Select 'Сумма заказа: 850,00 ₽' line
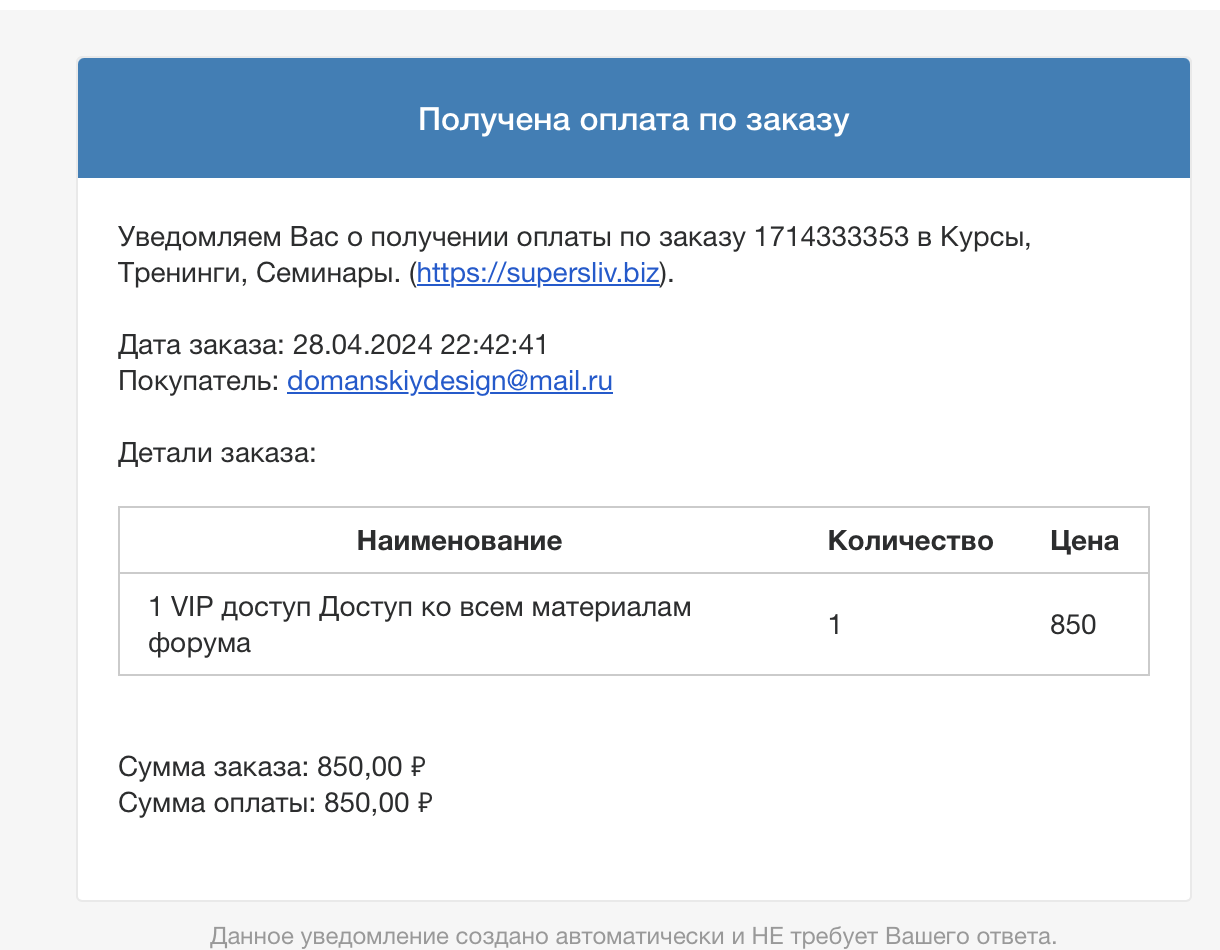The height and width of the screenshot is (950, 1220). click(273, 767)
